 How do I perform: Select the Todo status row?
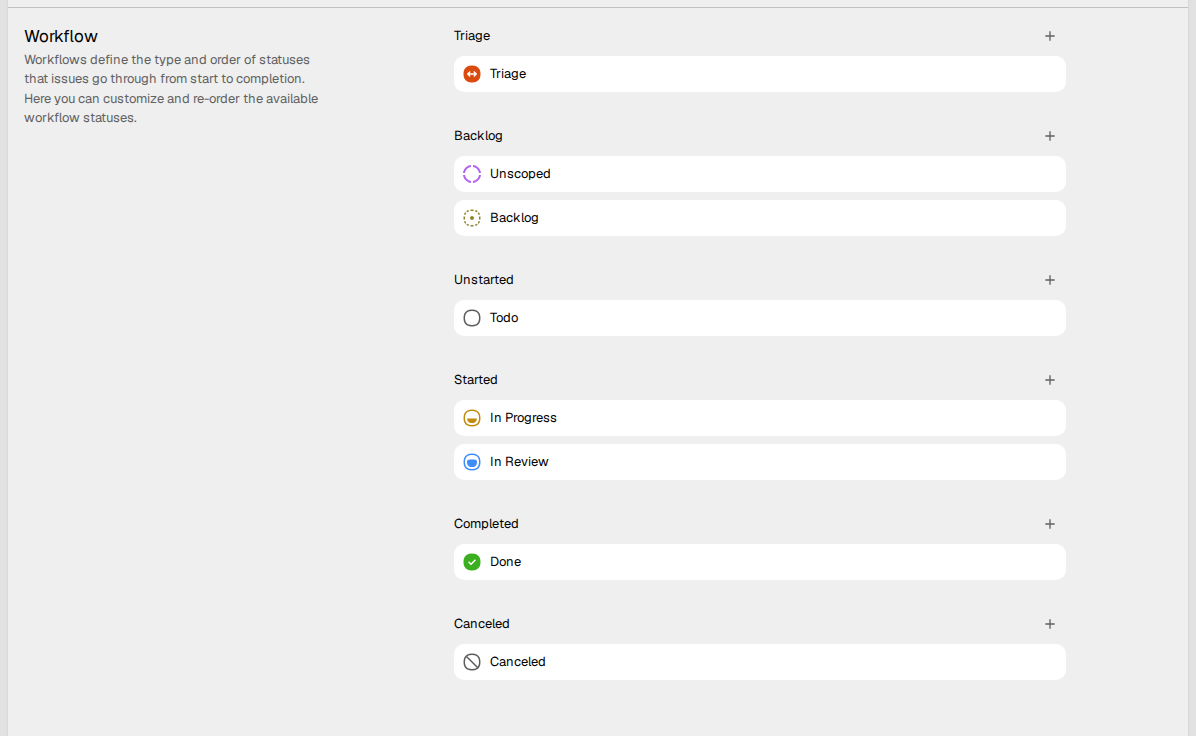(760, 318)
